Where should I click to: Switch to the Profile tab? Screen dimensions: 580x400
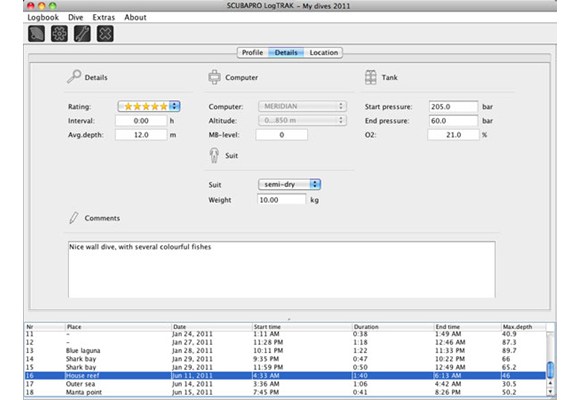point(253,53)
